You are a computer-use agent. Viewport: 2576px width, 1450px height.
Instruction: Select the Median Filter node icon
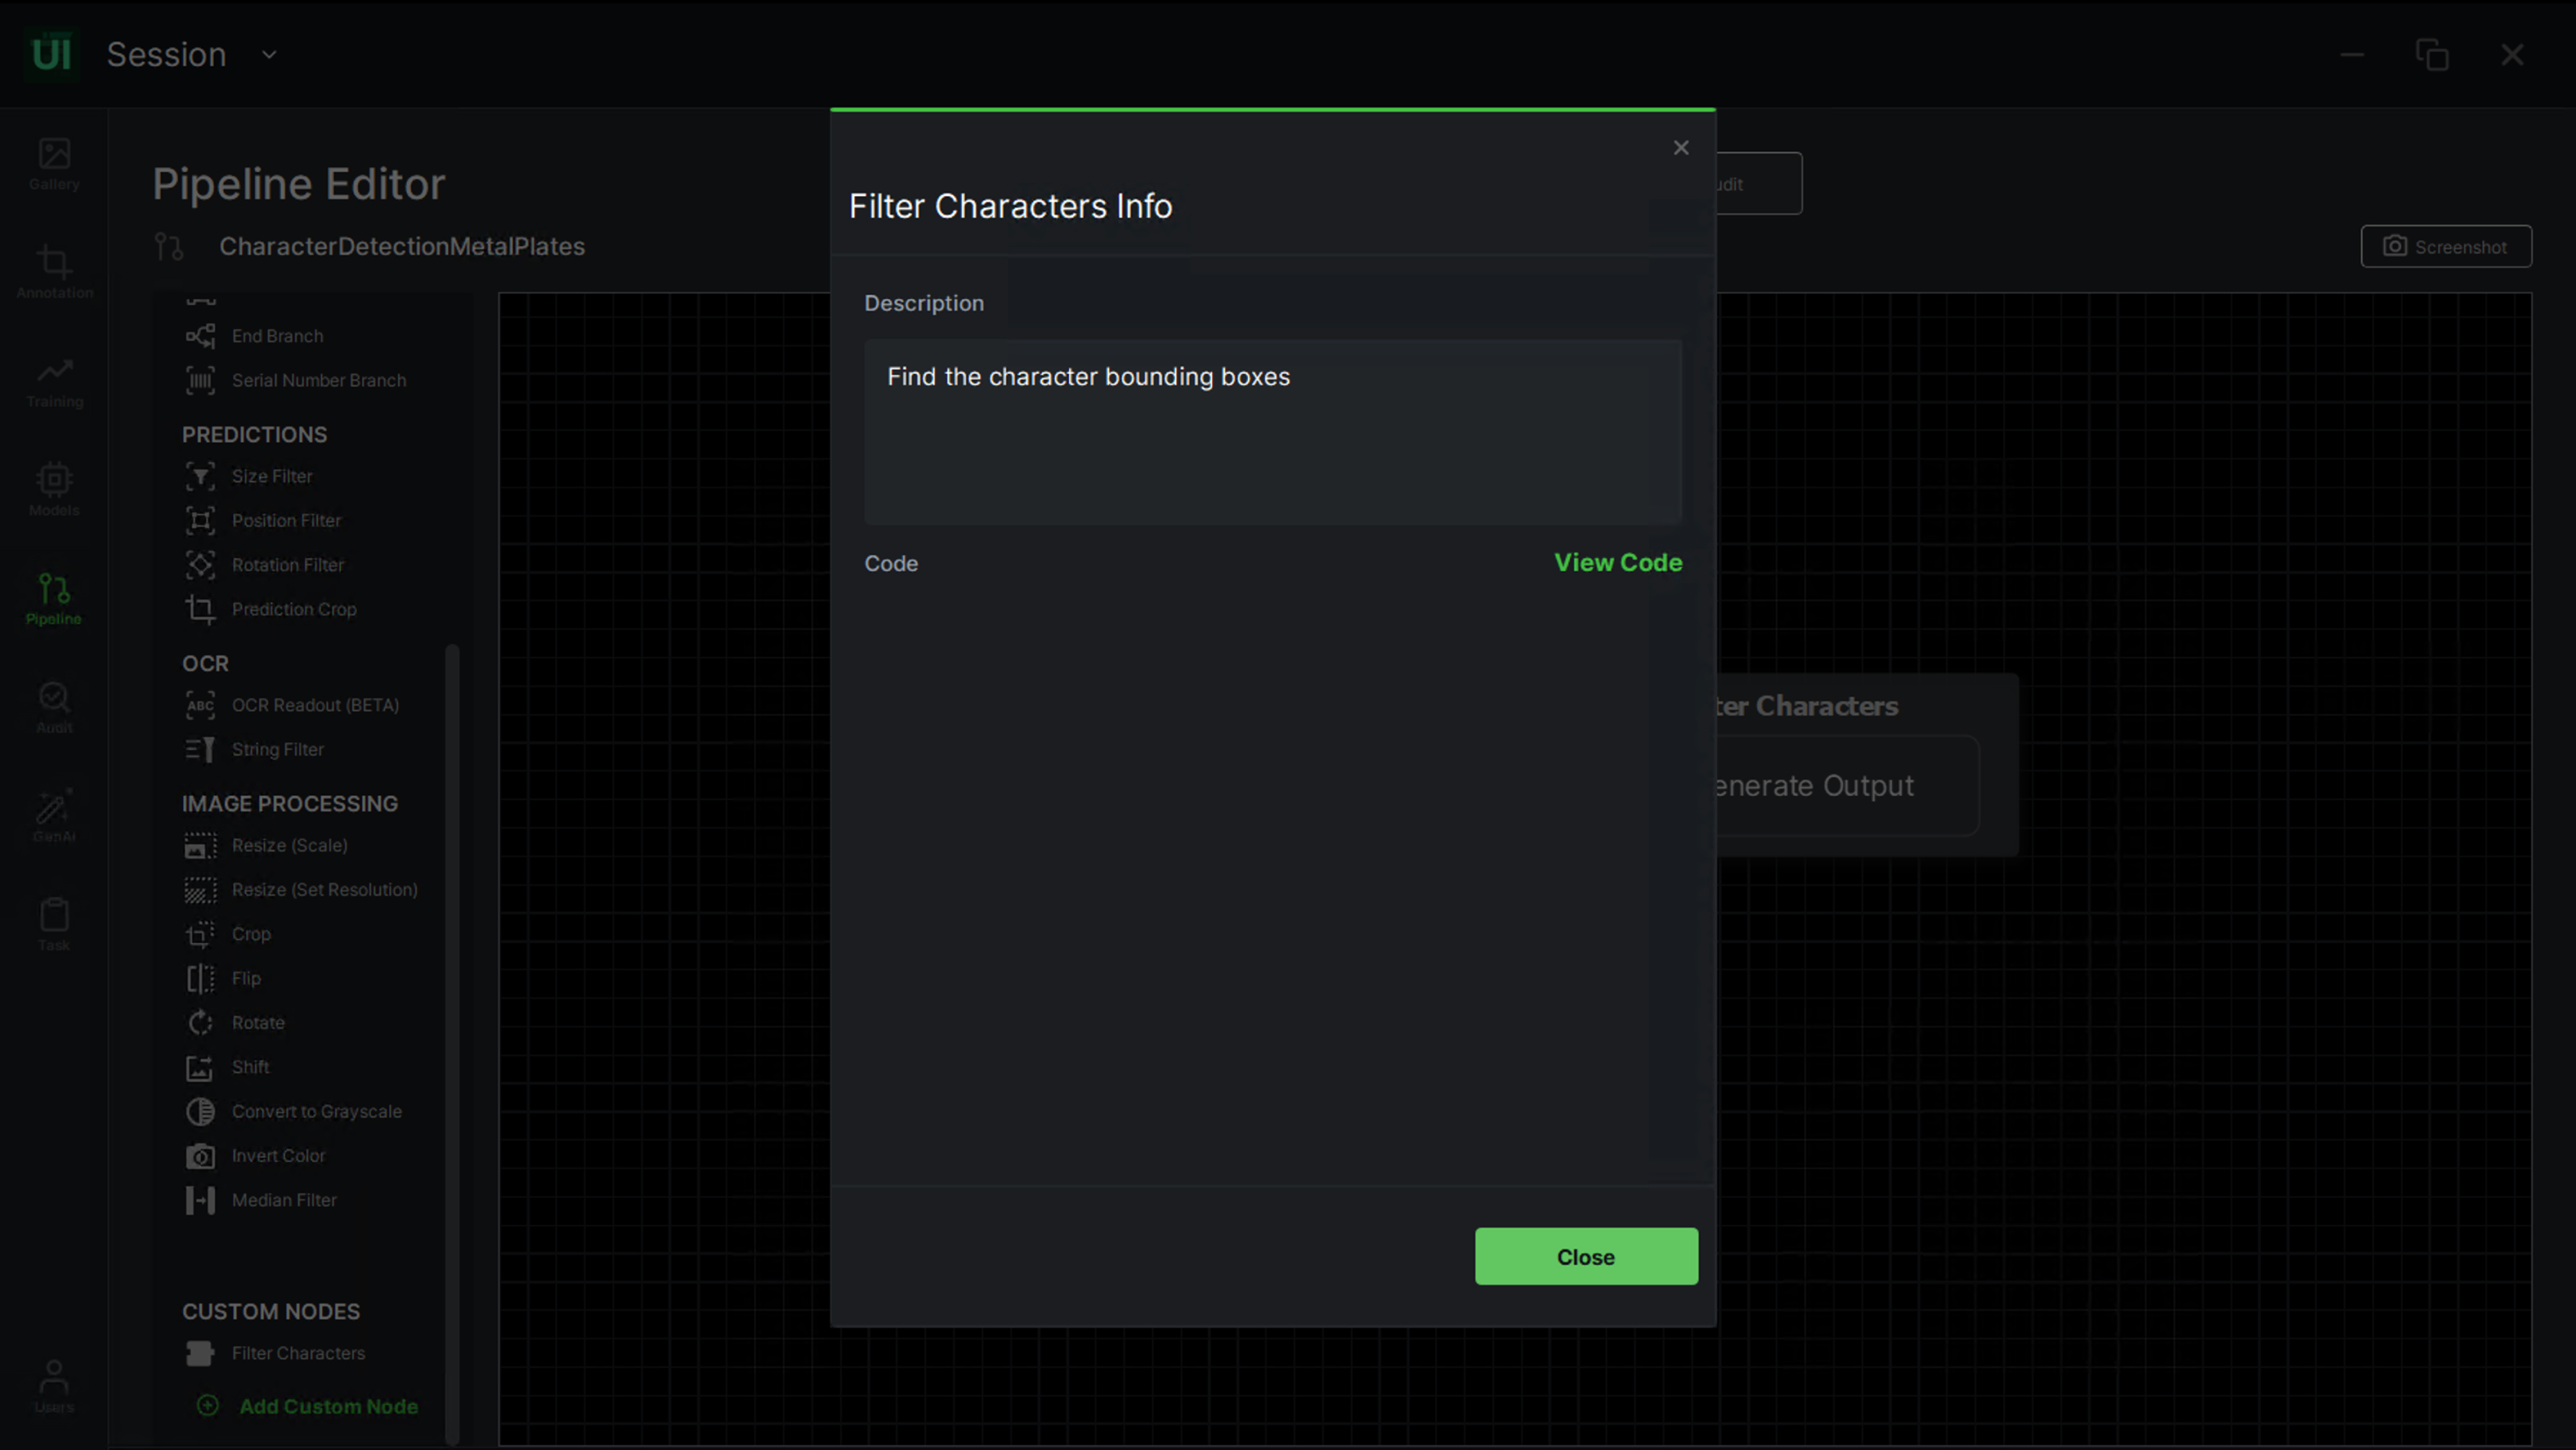click(x=200, y=1200)
